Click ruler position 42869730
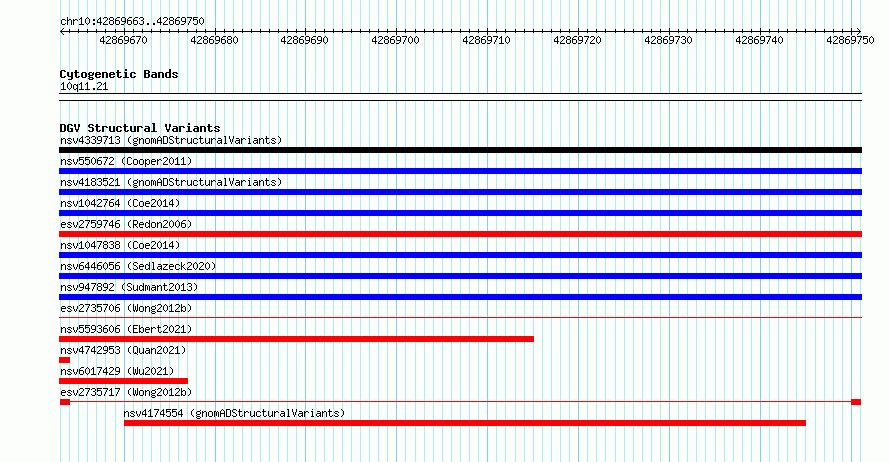Image resolution: width=890 pixels, height=462 pixels. pos(669,40)
